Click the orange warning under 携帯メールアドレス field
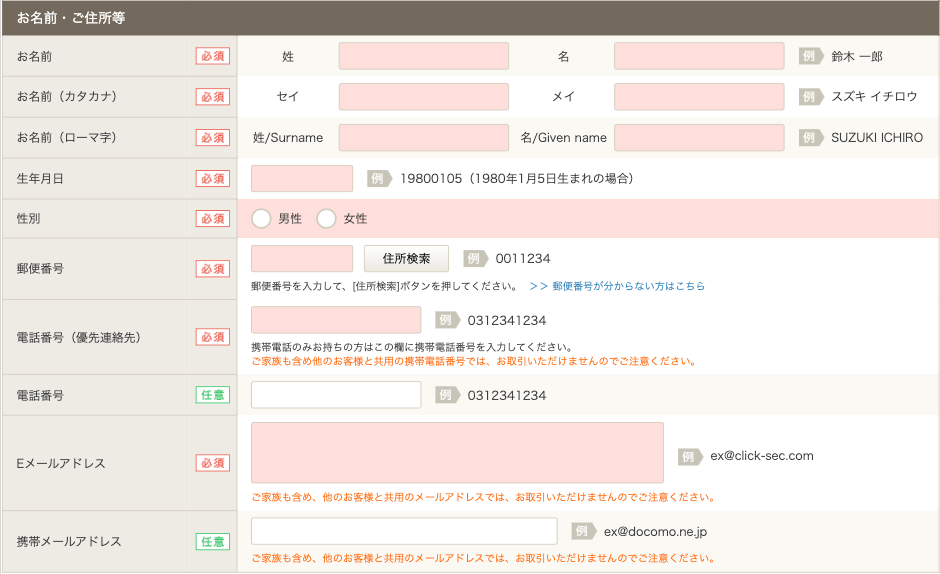 tap(483, 558)
